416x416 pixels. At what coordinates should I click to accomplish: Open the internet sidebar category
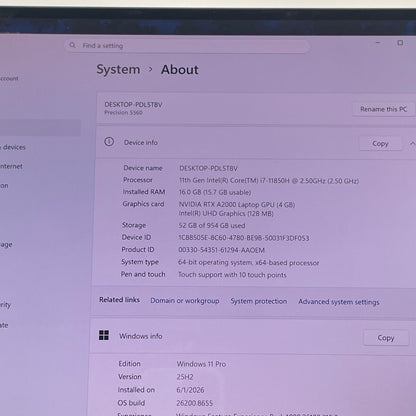pos(11,166)
